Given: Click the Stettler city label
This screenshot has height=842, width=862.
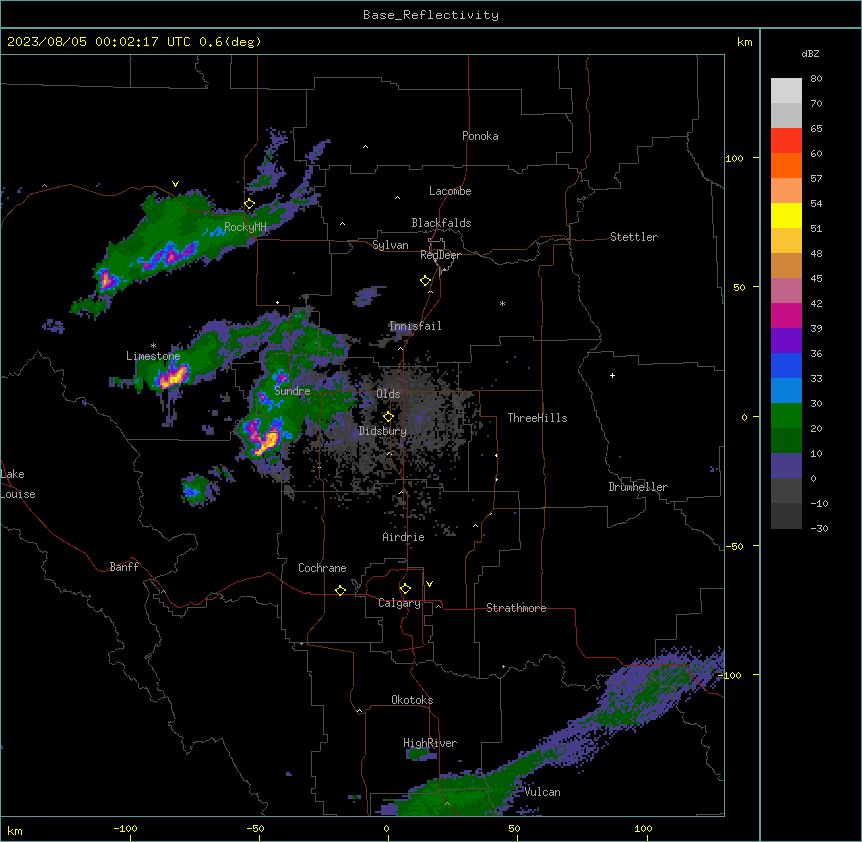Looking at the screenshot, I should [x=633, y=237].
